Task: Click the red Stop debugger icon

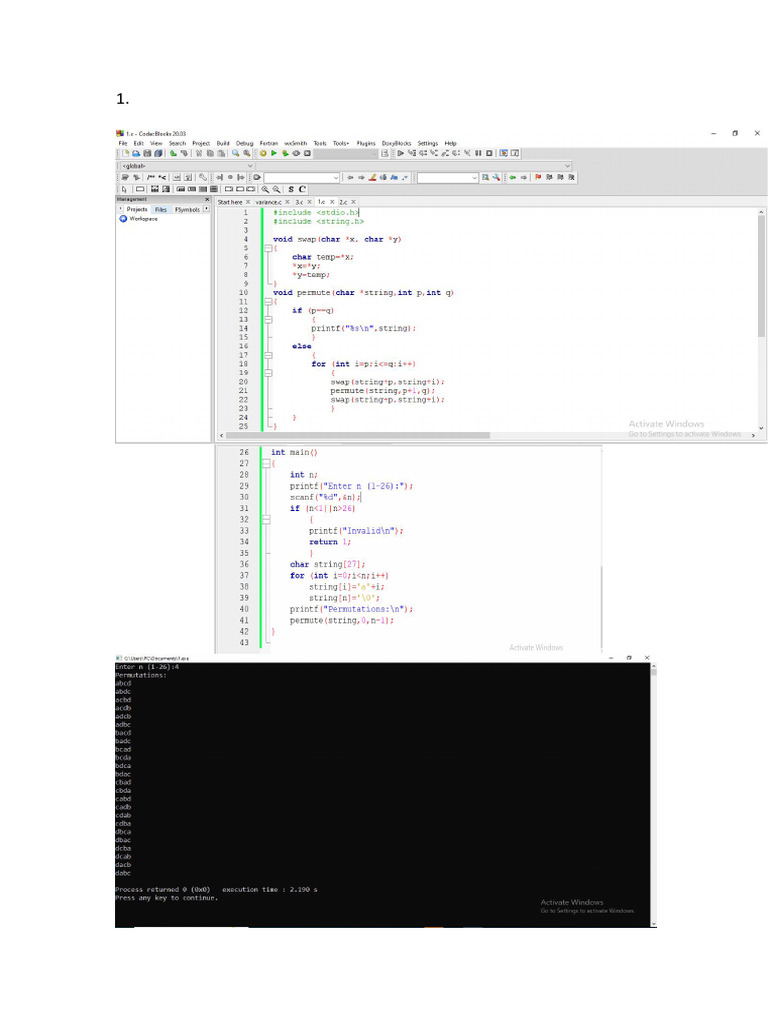Action: coord(490,154)
